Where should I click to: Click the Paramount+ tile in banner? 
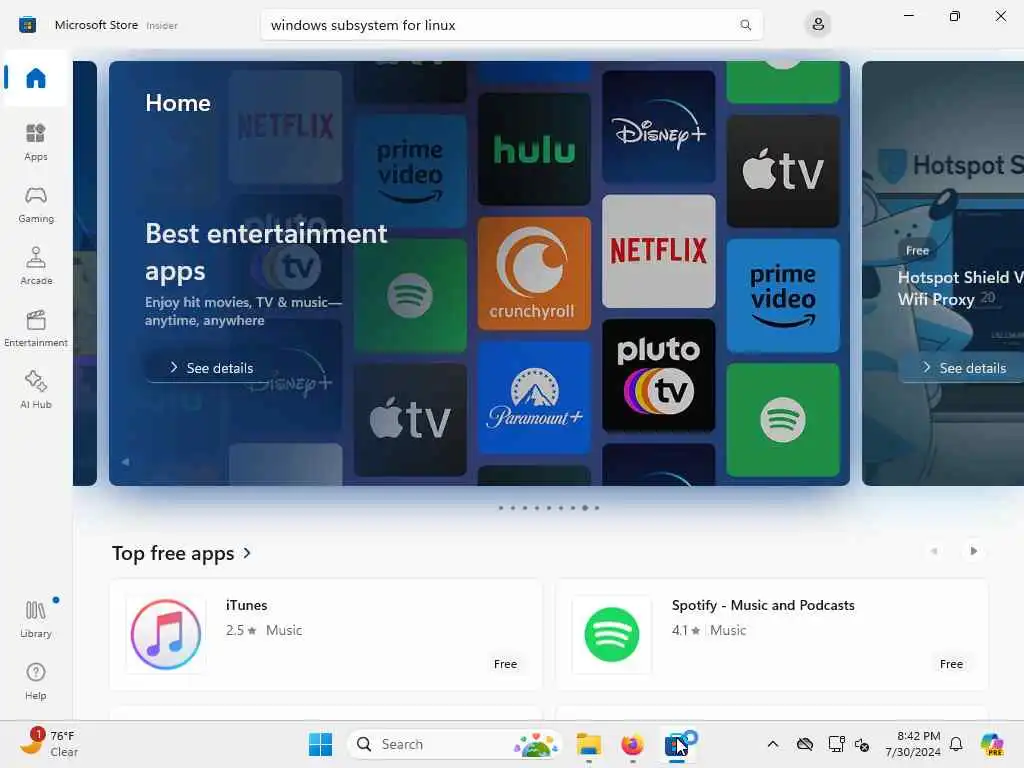pyautogui.click(x=534, y=397)
